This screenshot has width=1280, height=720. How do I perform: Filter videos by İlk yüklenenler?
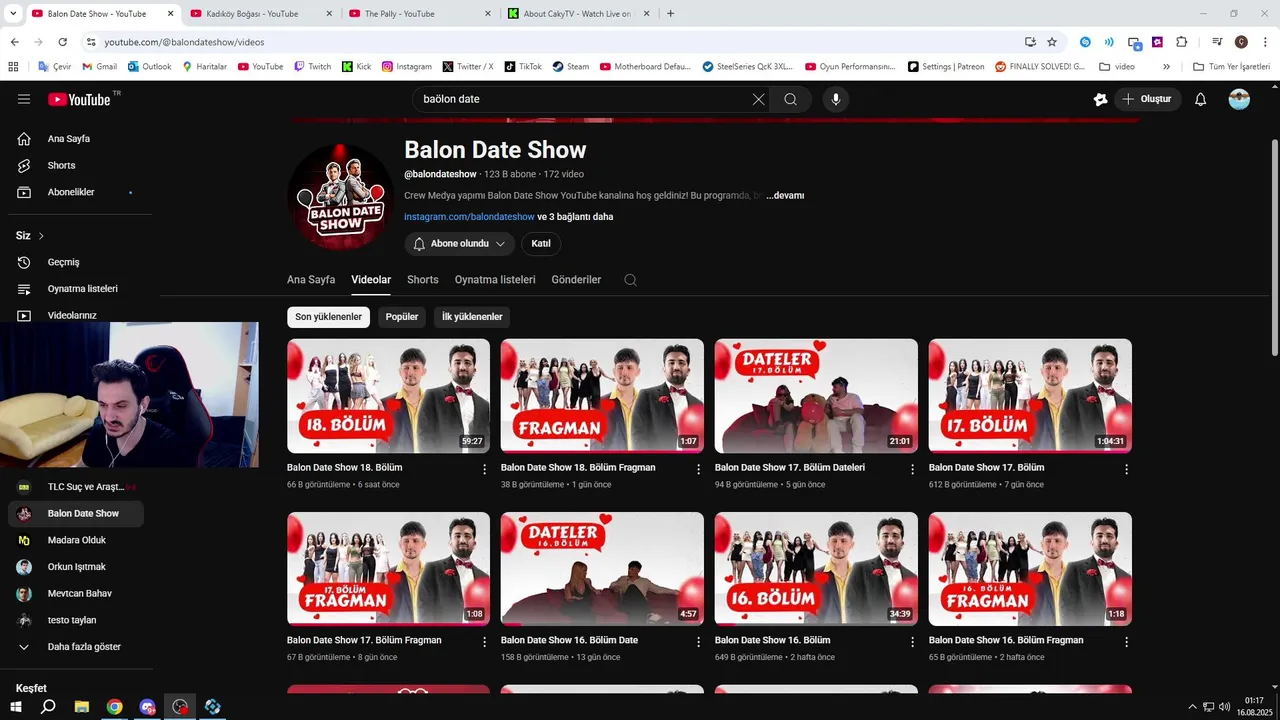point(472,317)
